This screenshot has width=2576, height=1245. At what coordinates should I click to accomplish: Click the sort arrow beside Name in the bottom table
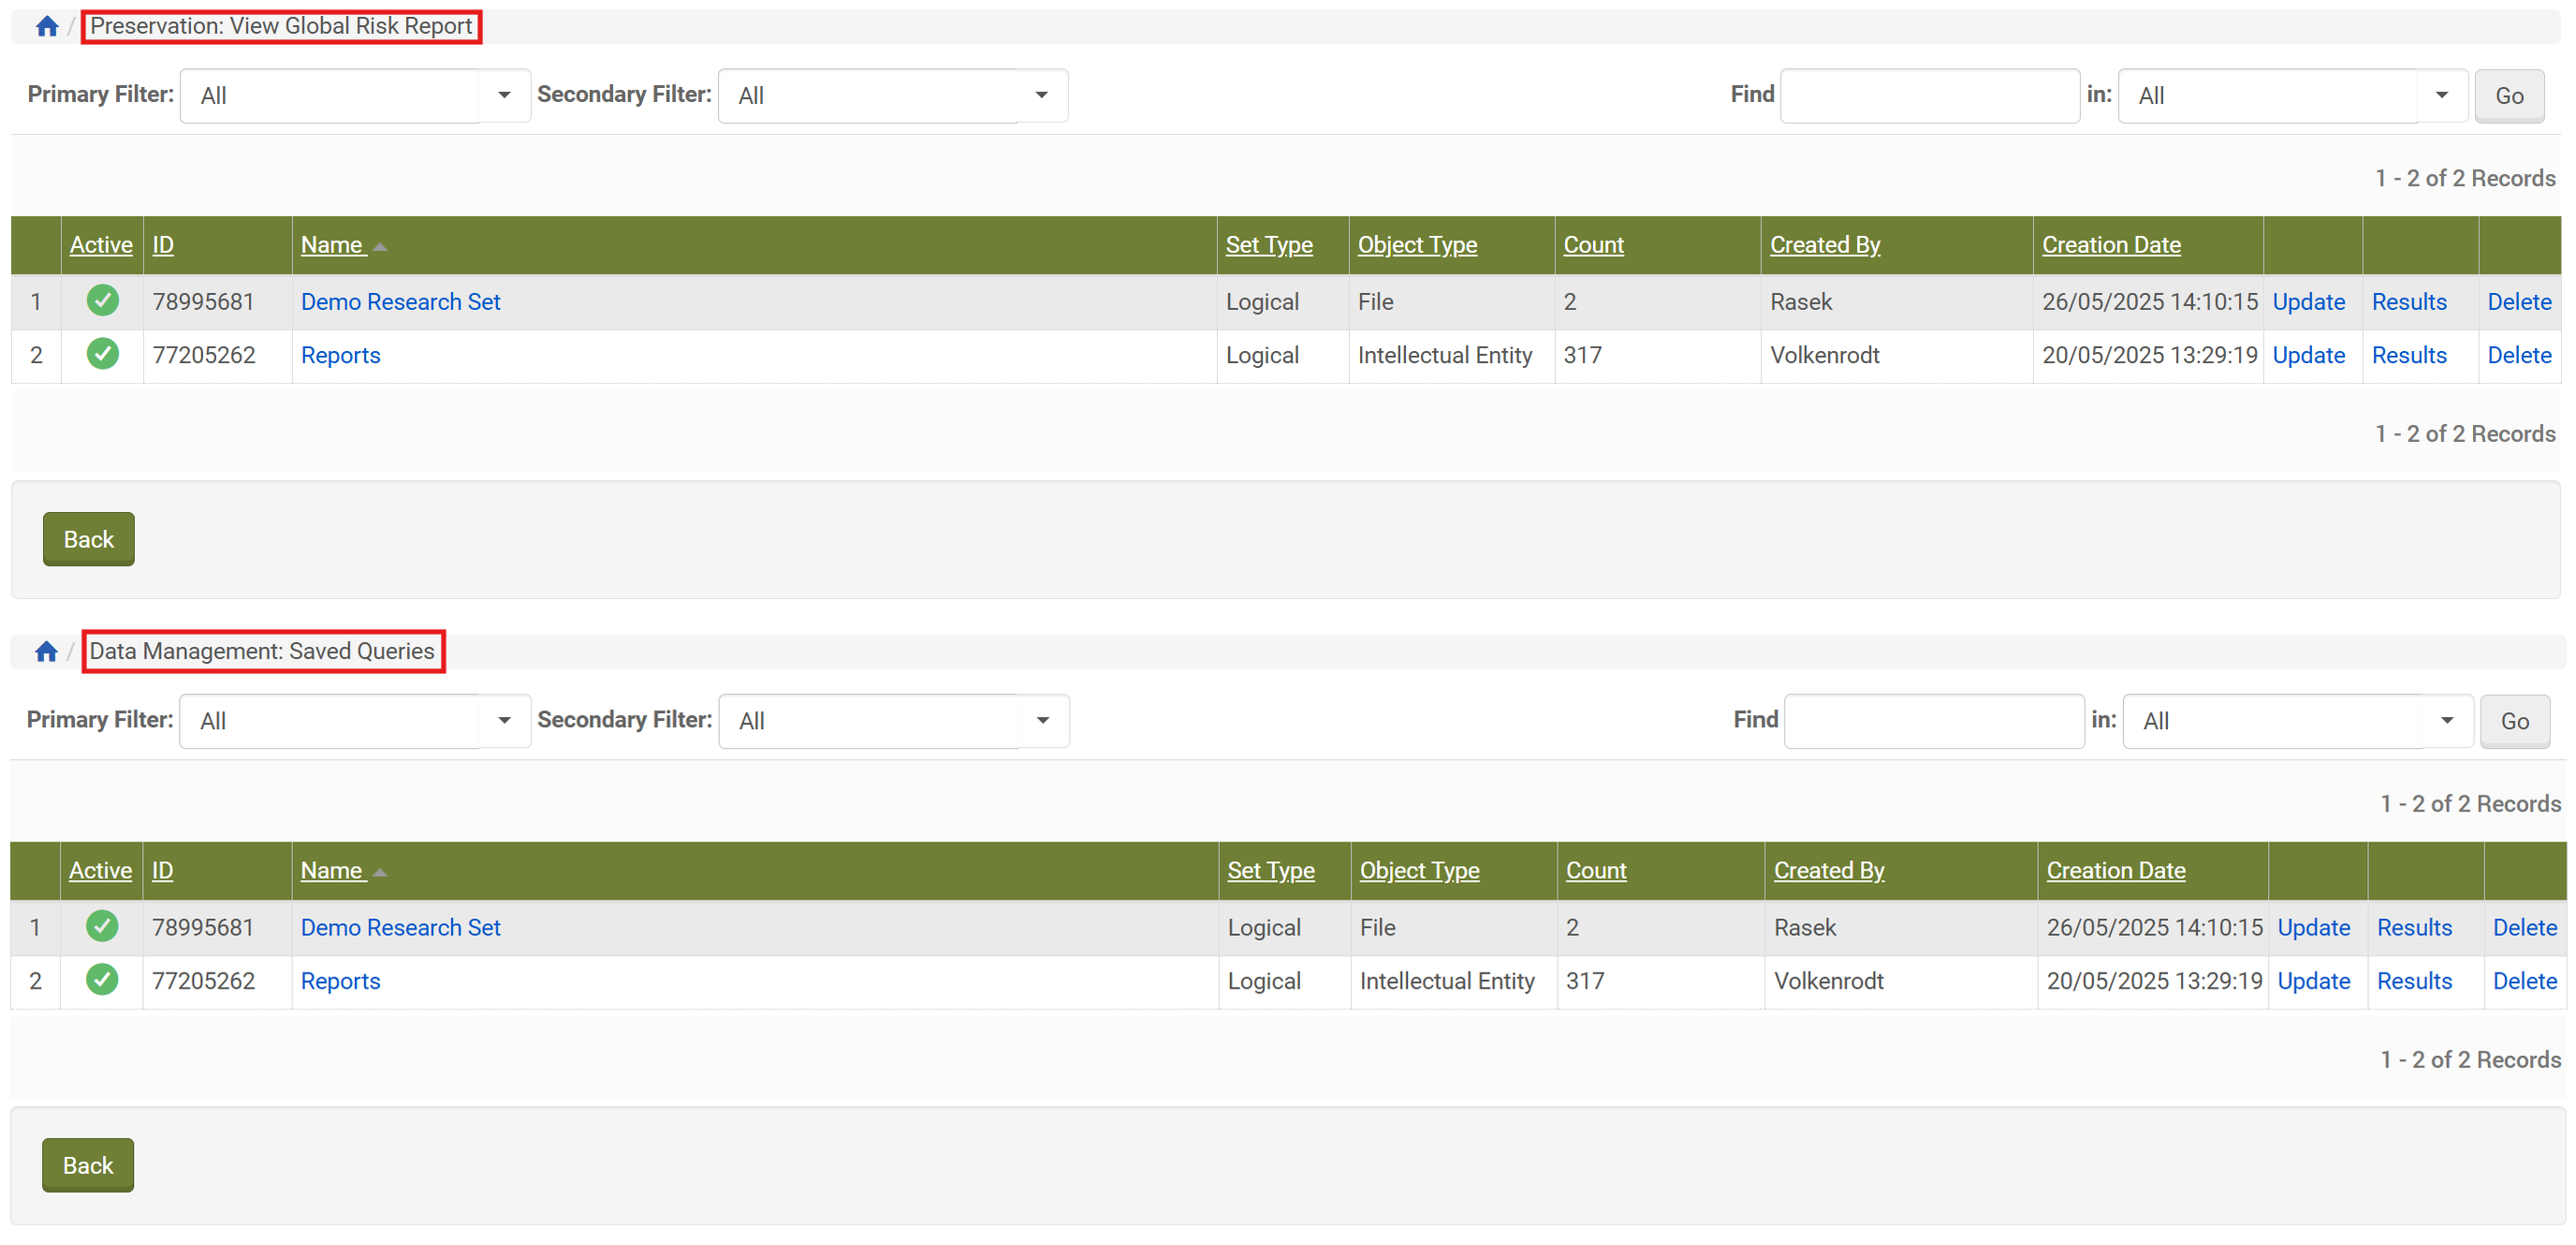coord(380,873)
